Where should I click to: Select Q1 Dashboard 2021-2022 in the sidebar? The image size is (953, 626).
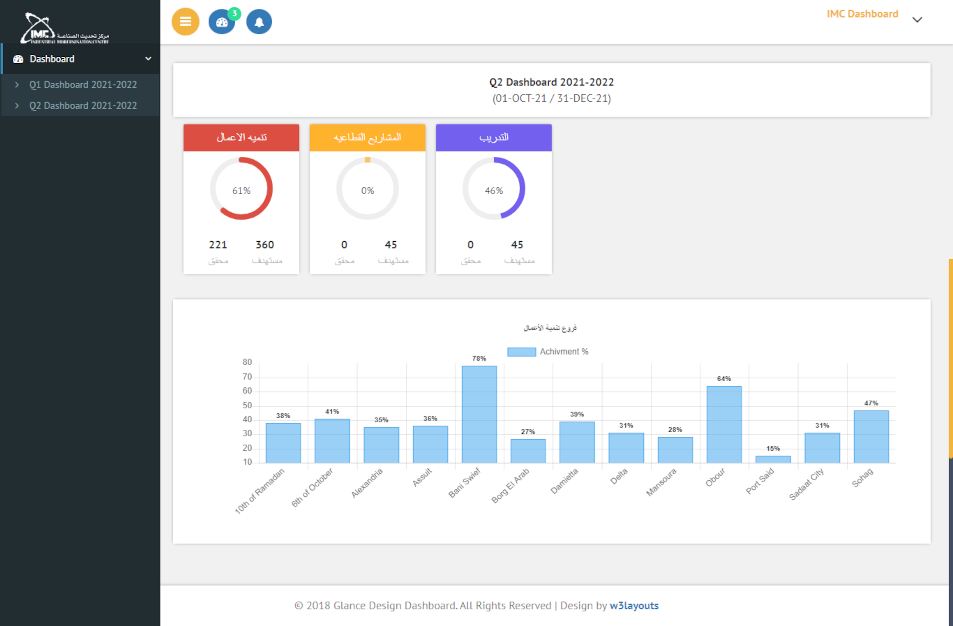(84, 85)
